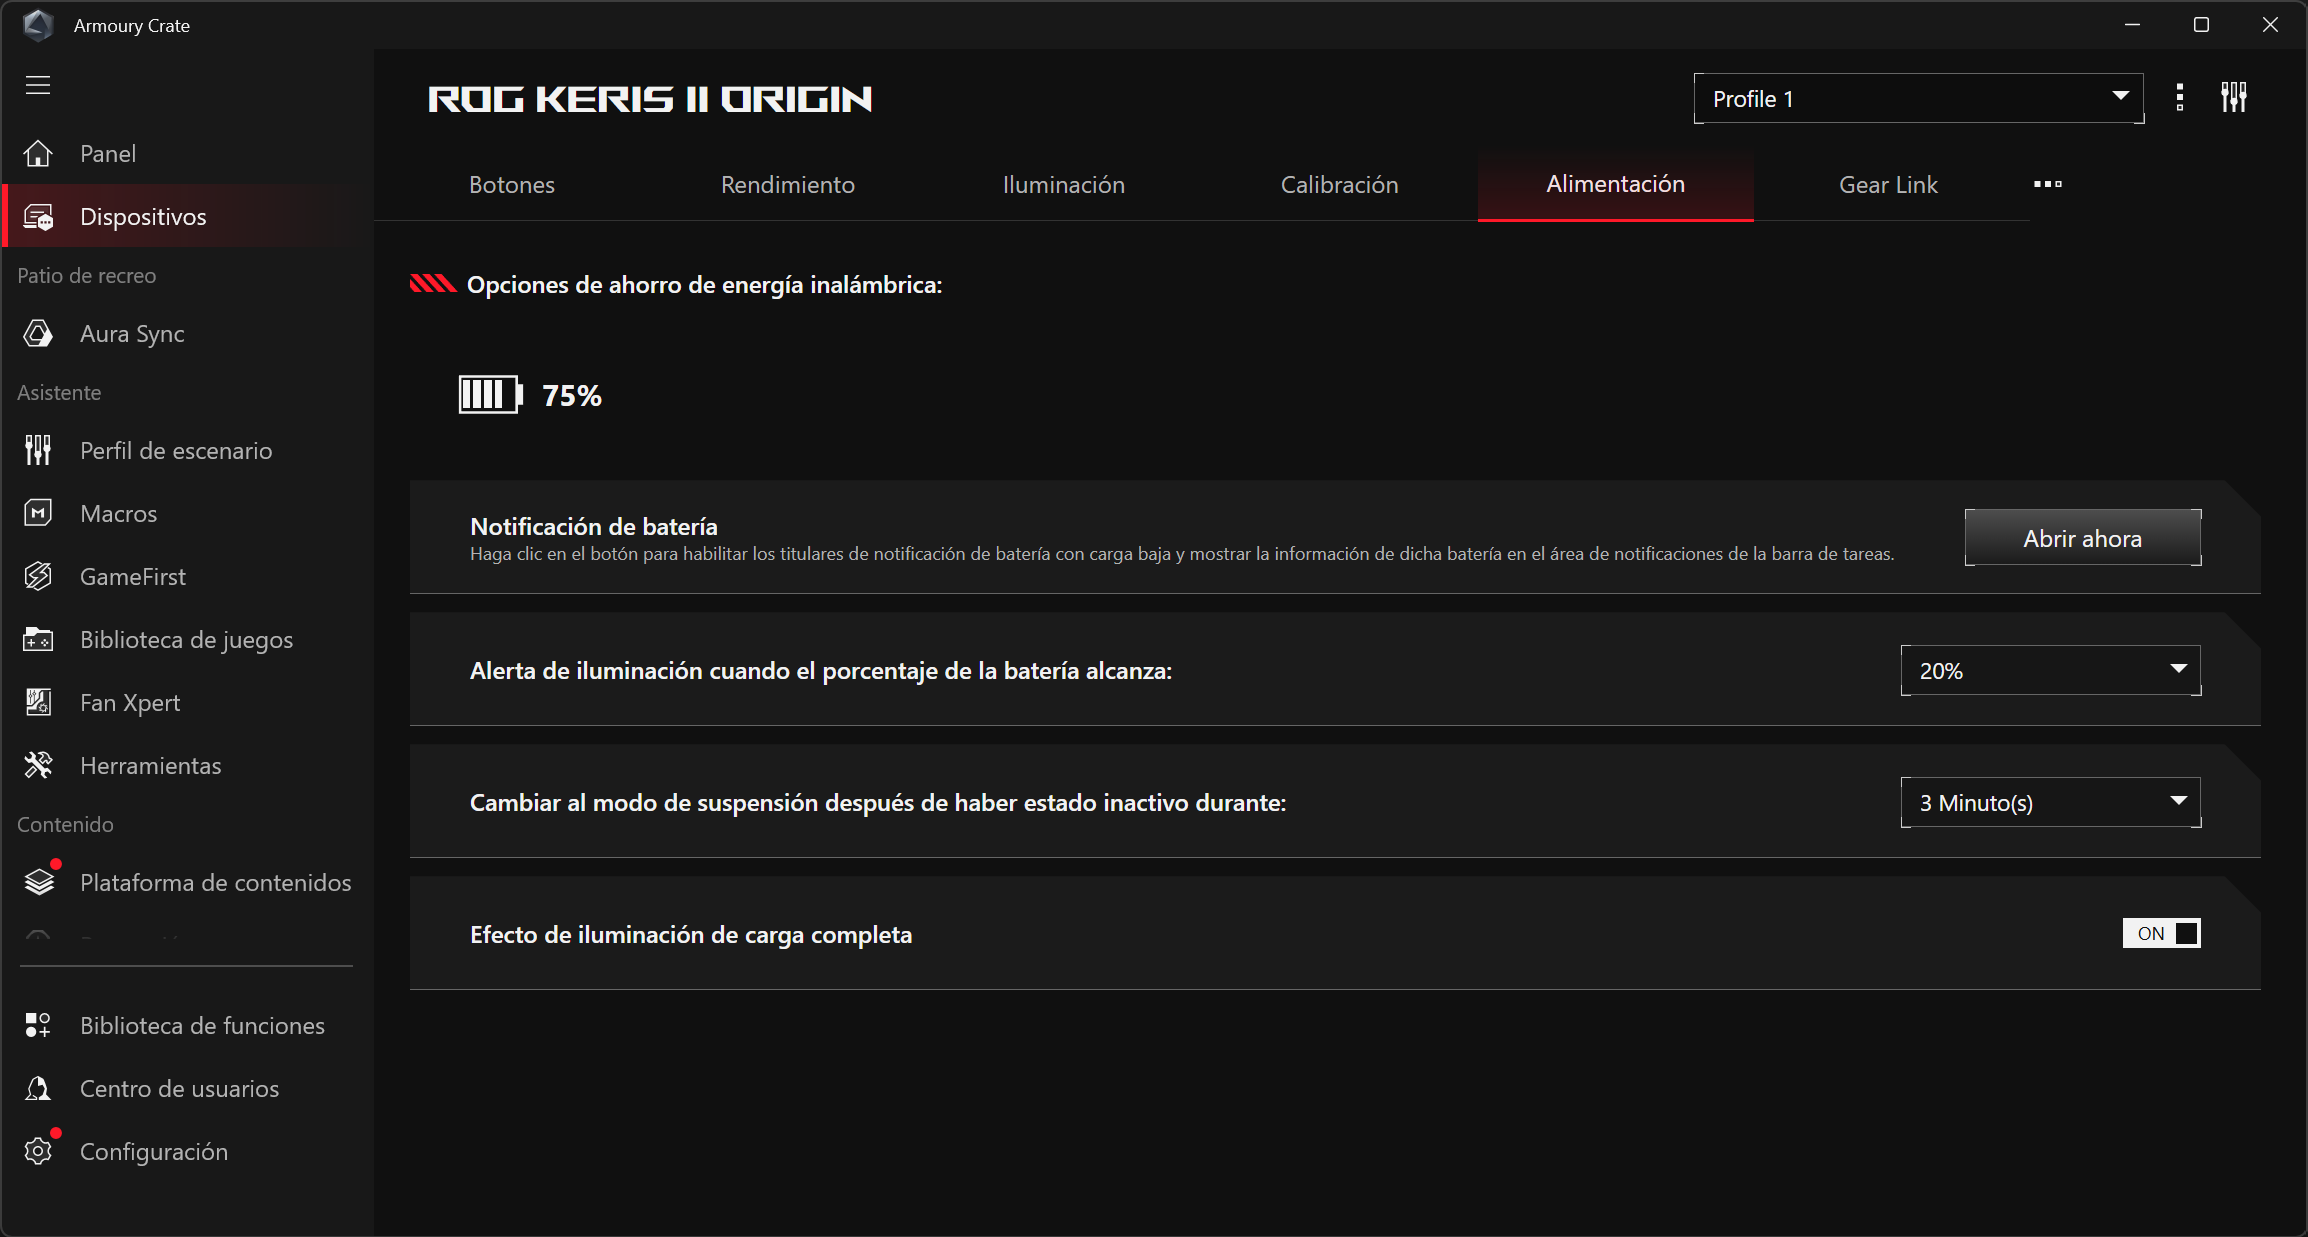Open the hamburger menu at top of sidebar
2308x1237 pixels.
click(x=38, y=85)
